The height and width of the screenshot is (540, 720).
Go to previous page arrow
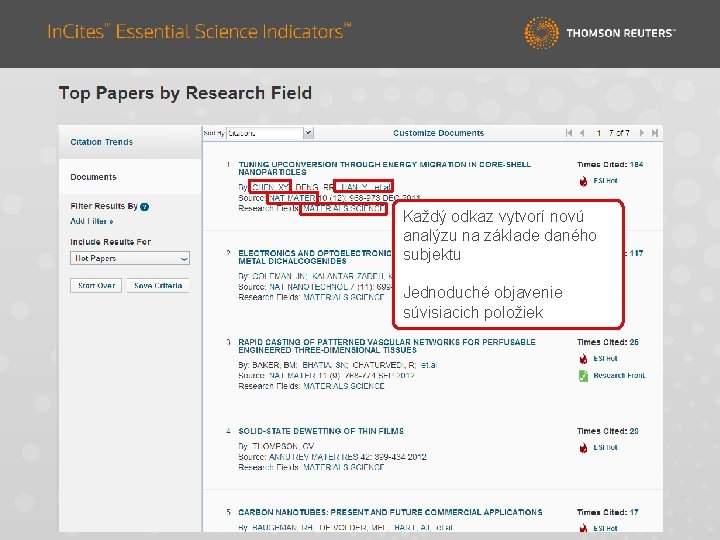click(x=582, y=133)
